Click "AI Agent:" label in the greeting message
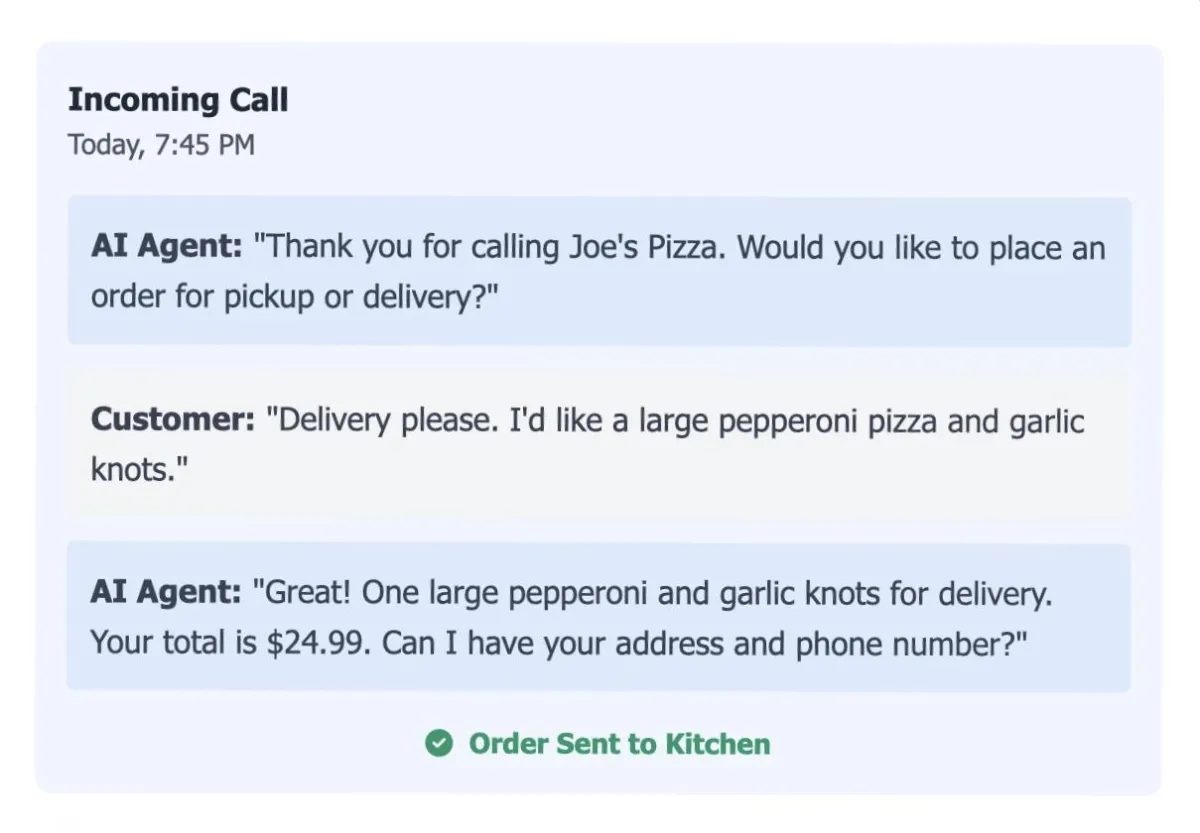Image resolution: width=1200 pixels, height=833 pixels. (x=166, y=247)
